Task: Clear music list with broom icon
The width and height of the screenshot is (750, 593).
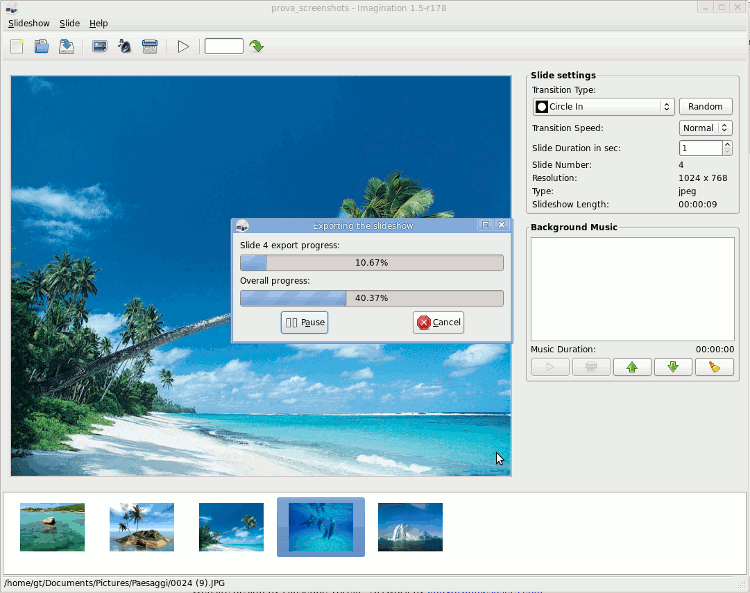Action: coord(713,367)
